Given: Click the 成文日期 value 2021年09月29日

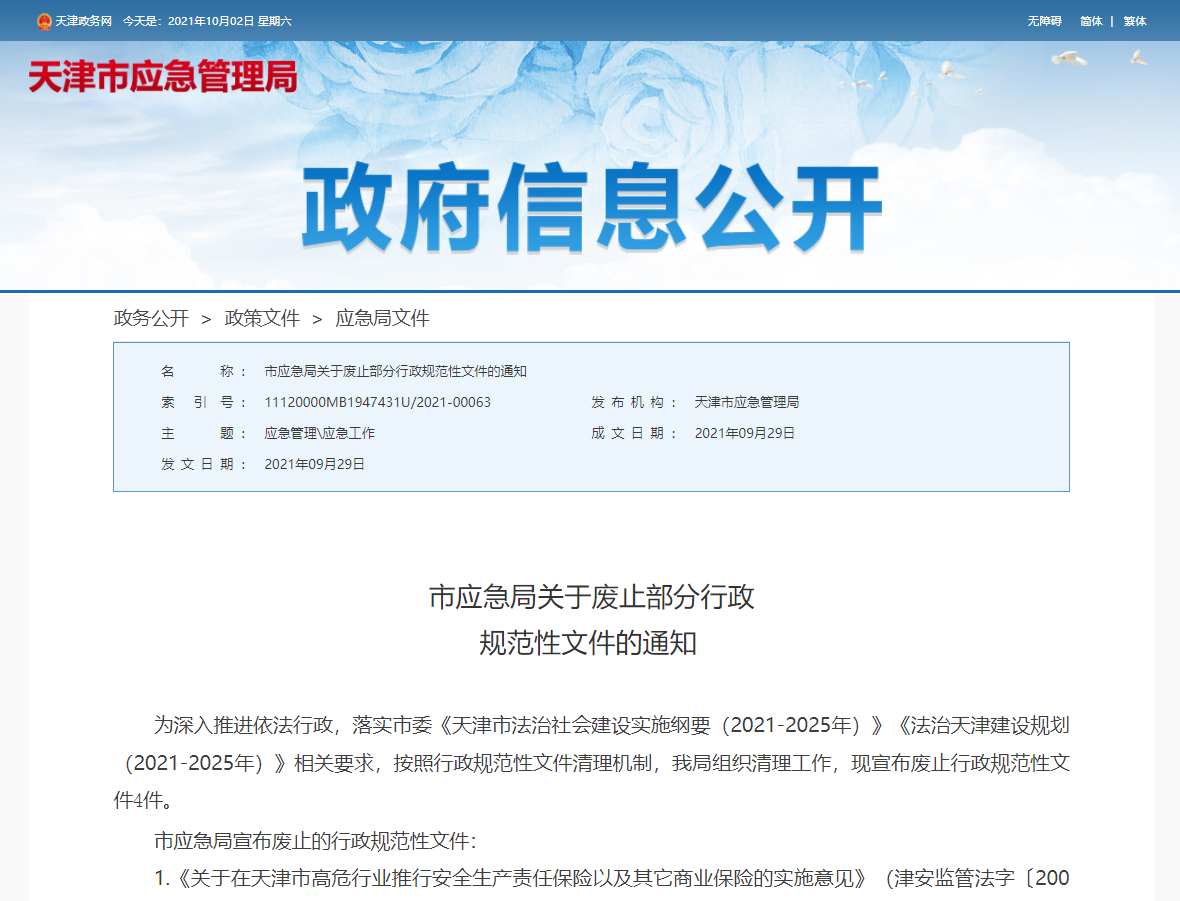Looking at the screenshot, I should [x=745, y=433].
